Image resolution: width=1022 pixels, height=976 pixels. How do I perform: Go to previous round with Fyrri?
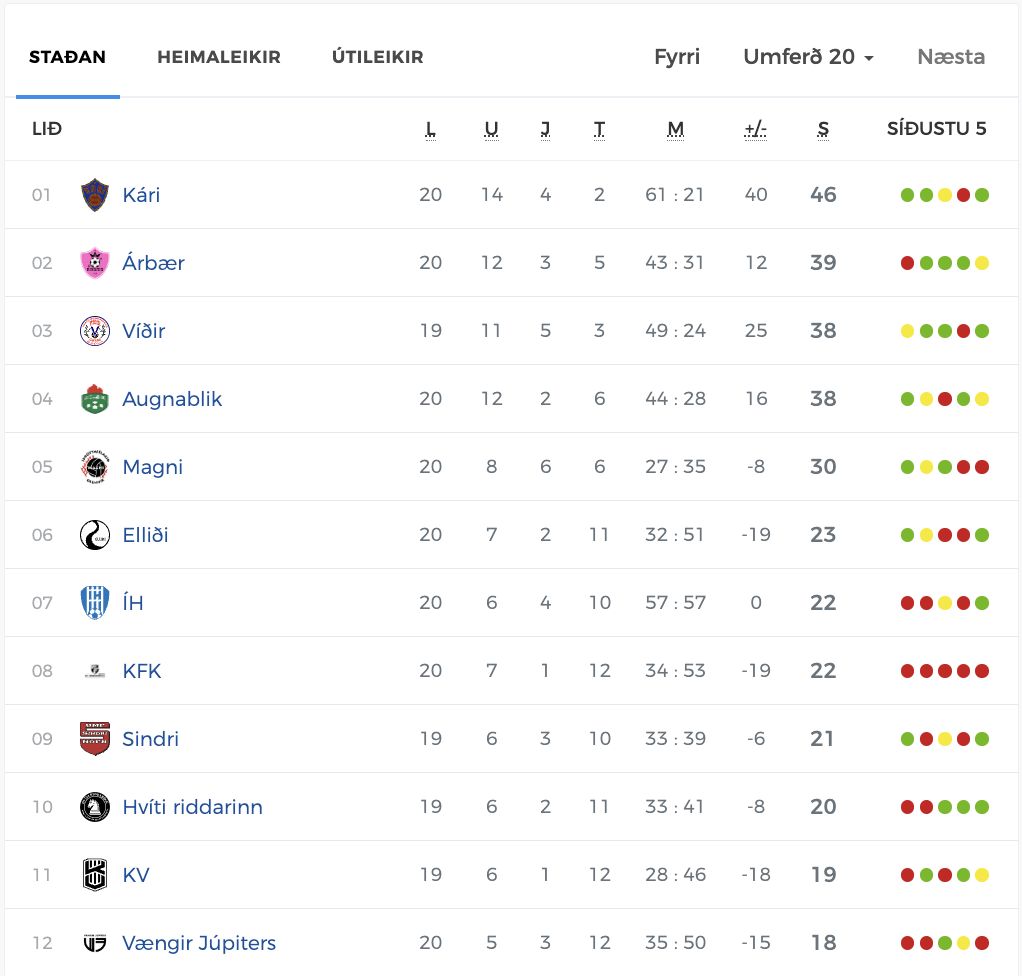tap(677, 57)
